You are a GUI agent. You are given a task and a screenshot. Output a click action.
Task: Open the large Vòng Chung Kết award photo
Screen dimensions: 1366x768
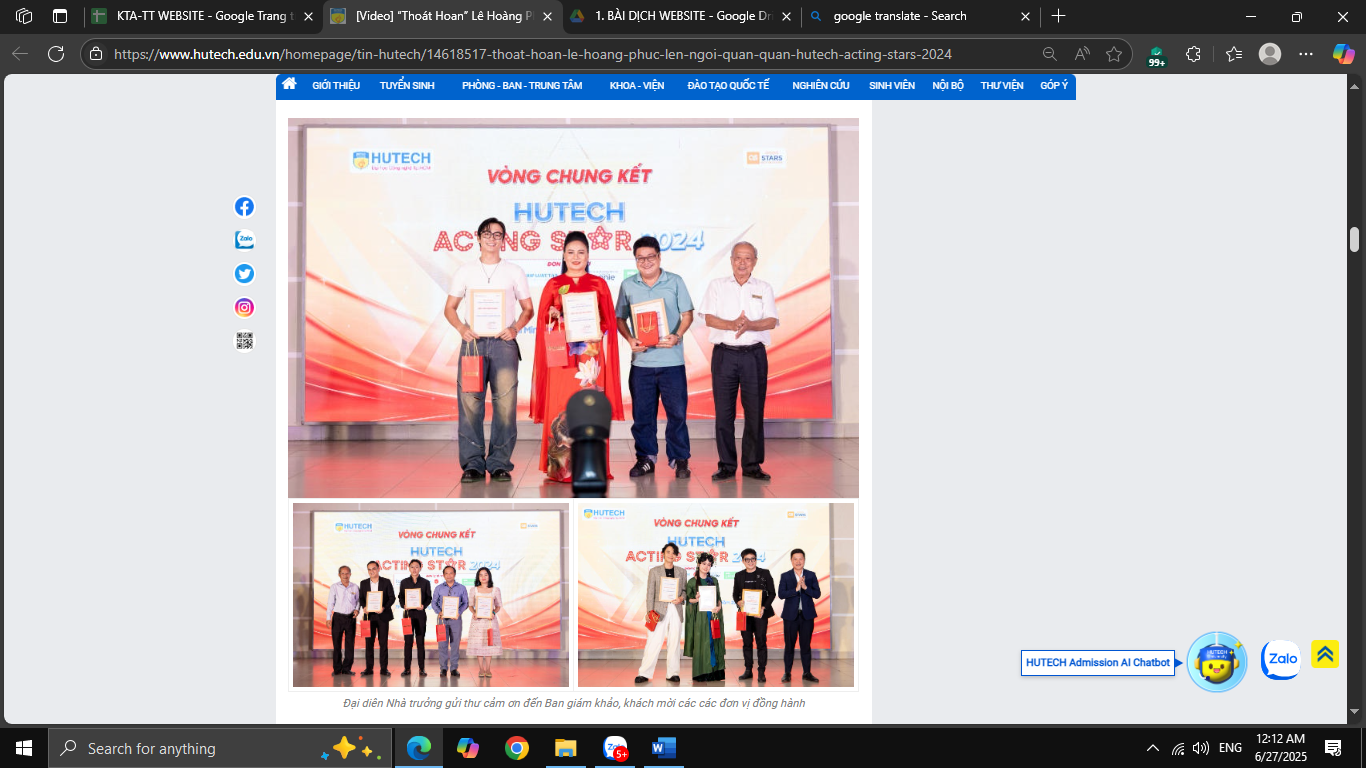[x=573, y=308]
